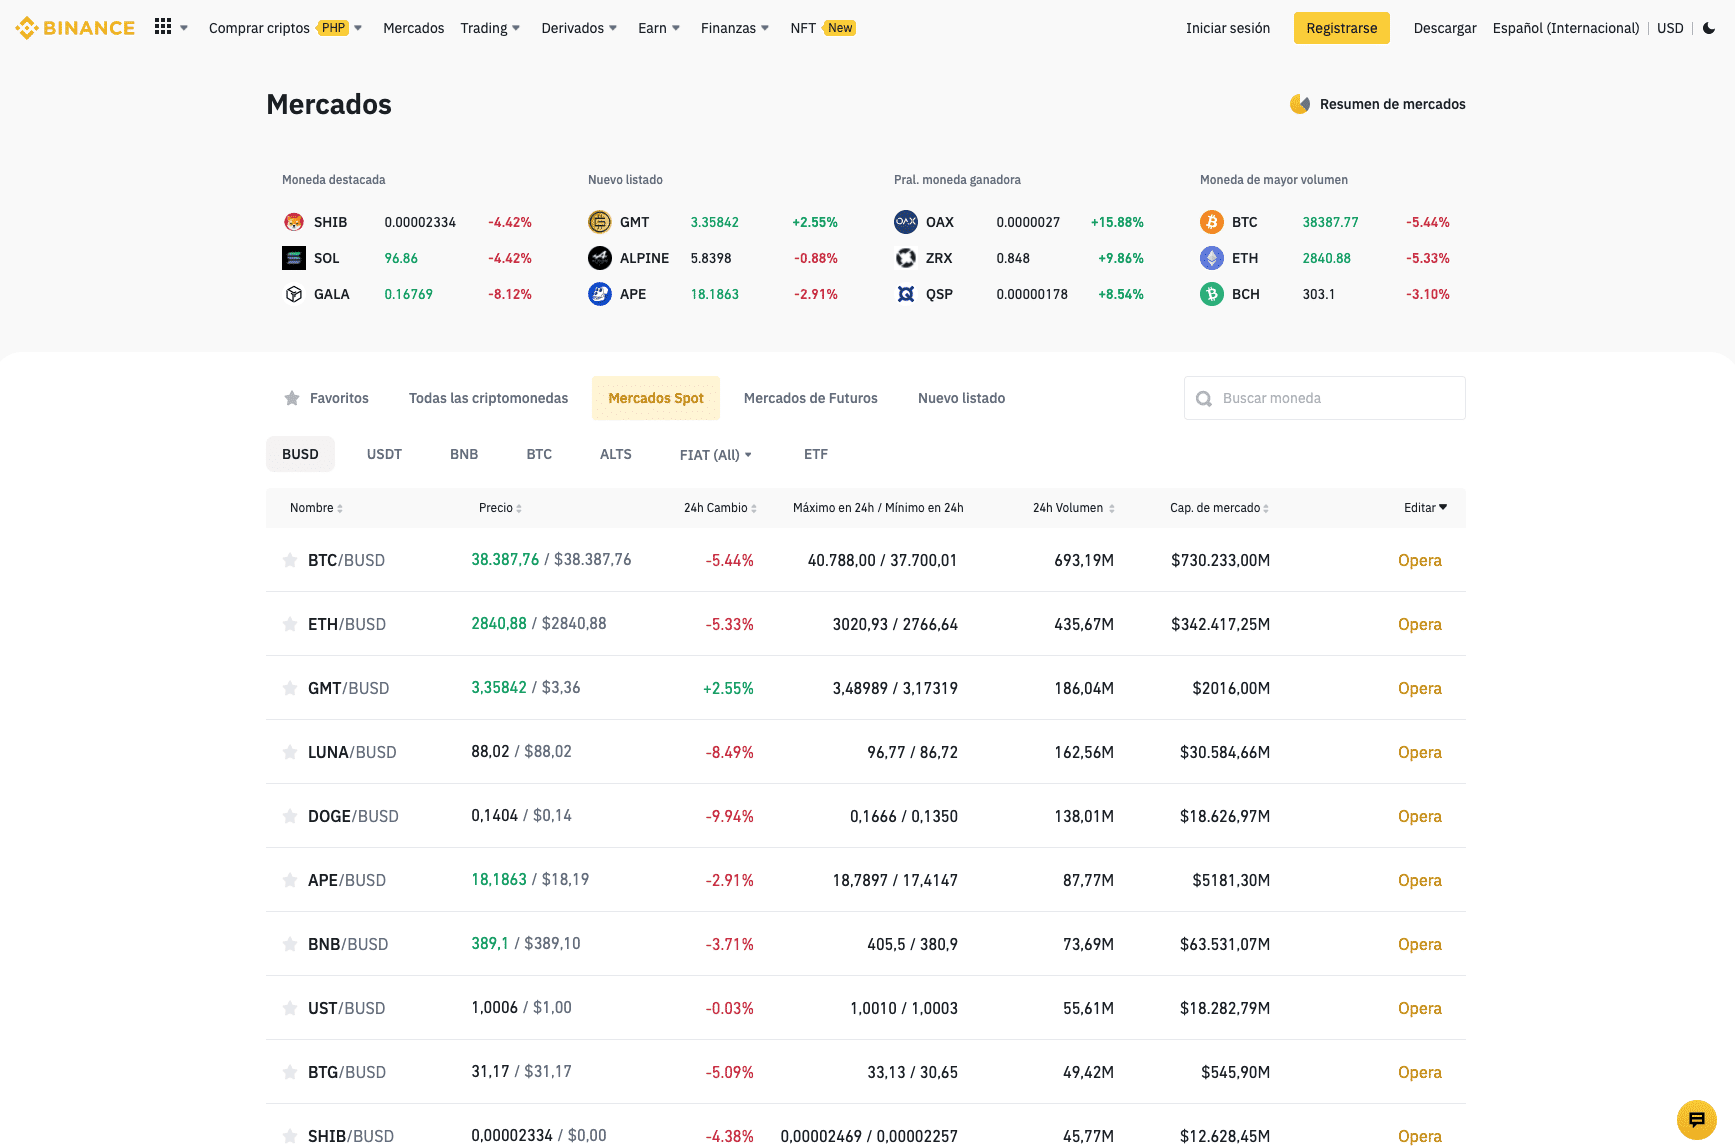Screen dimensions: 1735x1148
Task: Favorite LUNA/BUSD with its star
Action: coord(290,752)
